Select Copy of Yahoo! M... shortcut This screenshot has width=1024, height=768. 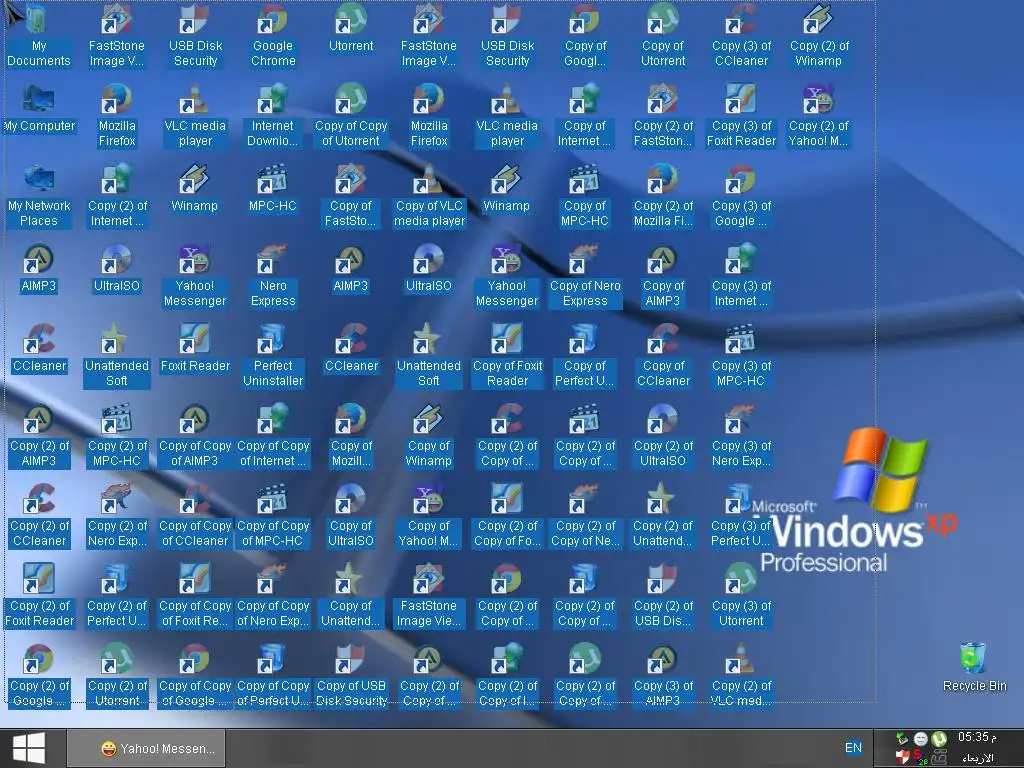429,516
